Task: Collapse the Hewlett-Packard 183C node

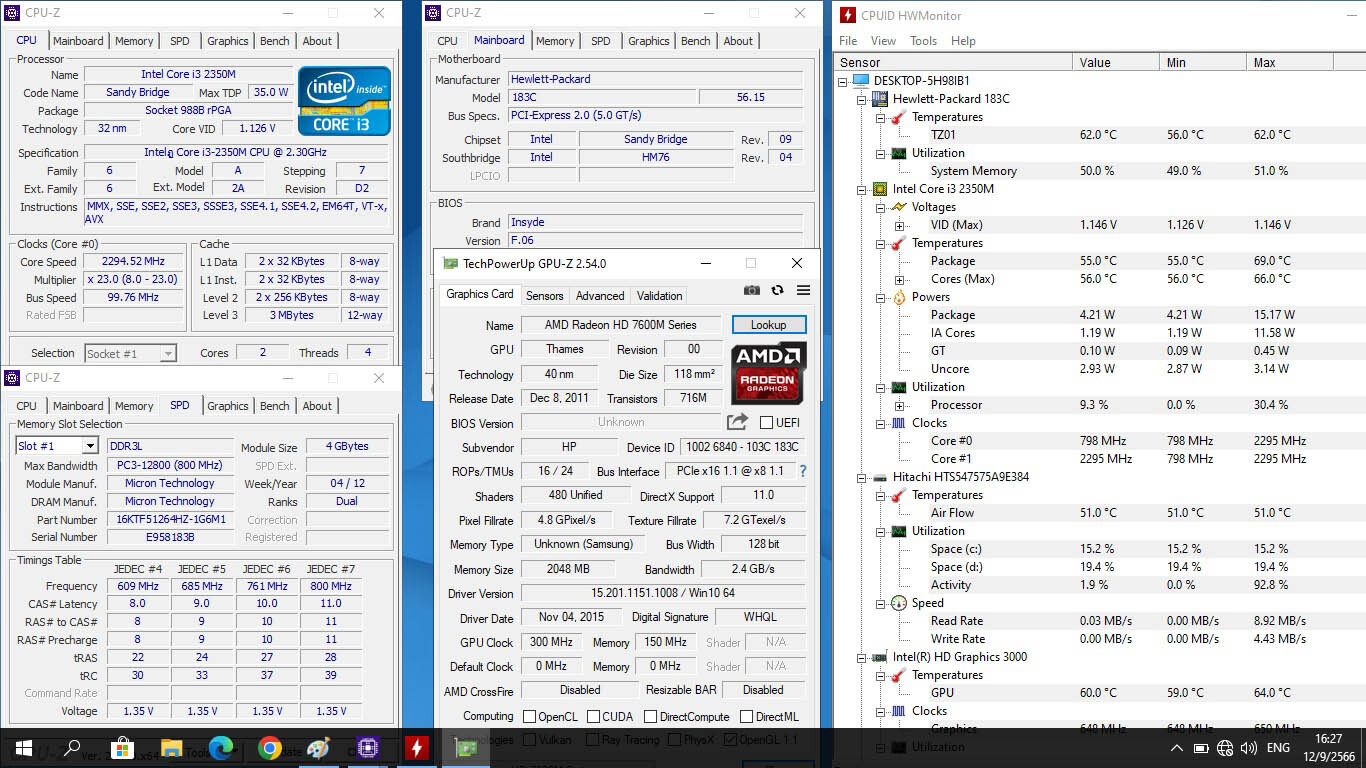Action: 862,99
